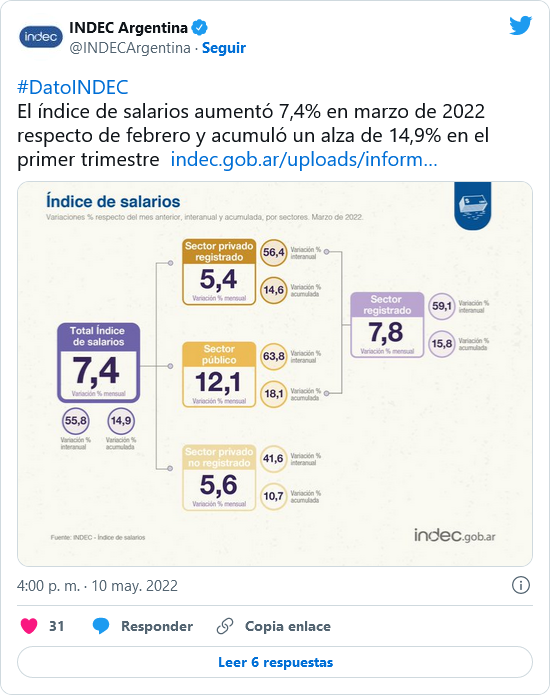Click the INDEC Argentina display name
This screenshot has height=695, width=550.
tap(129, 27)
